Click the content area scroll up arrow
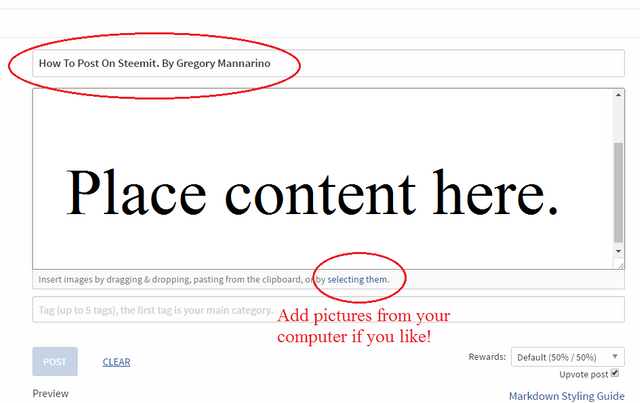 coord(618,95)
